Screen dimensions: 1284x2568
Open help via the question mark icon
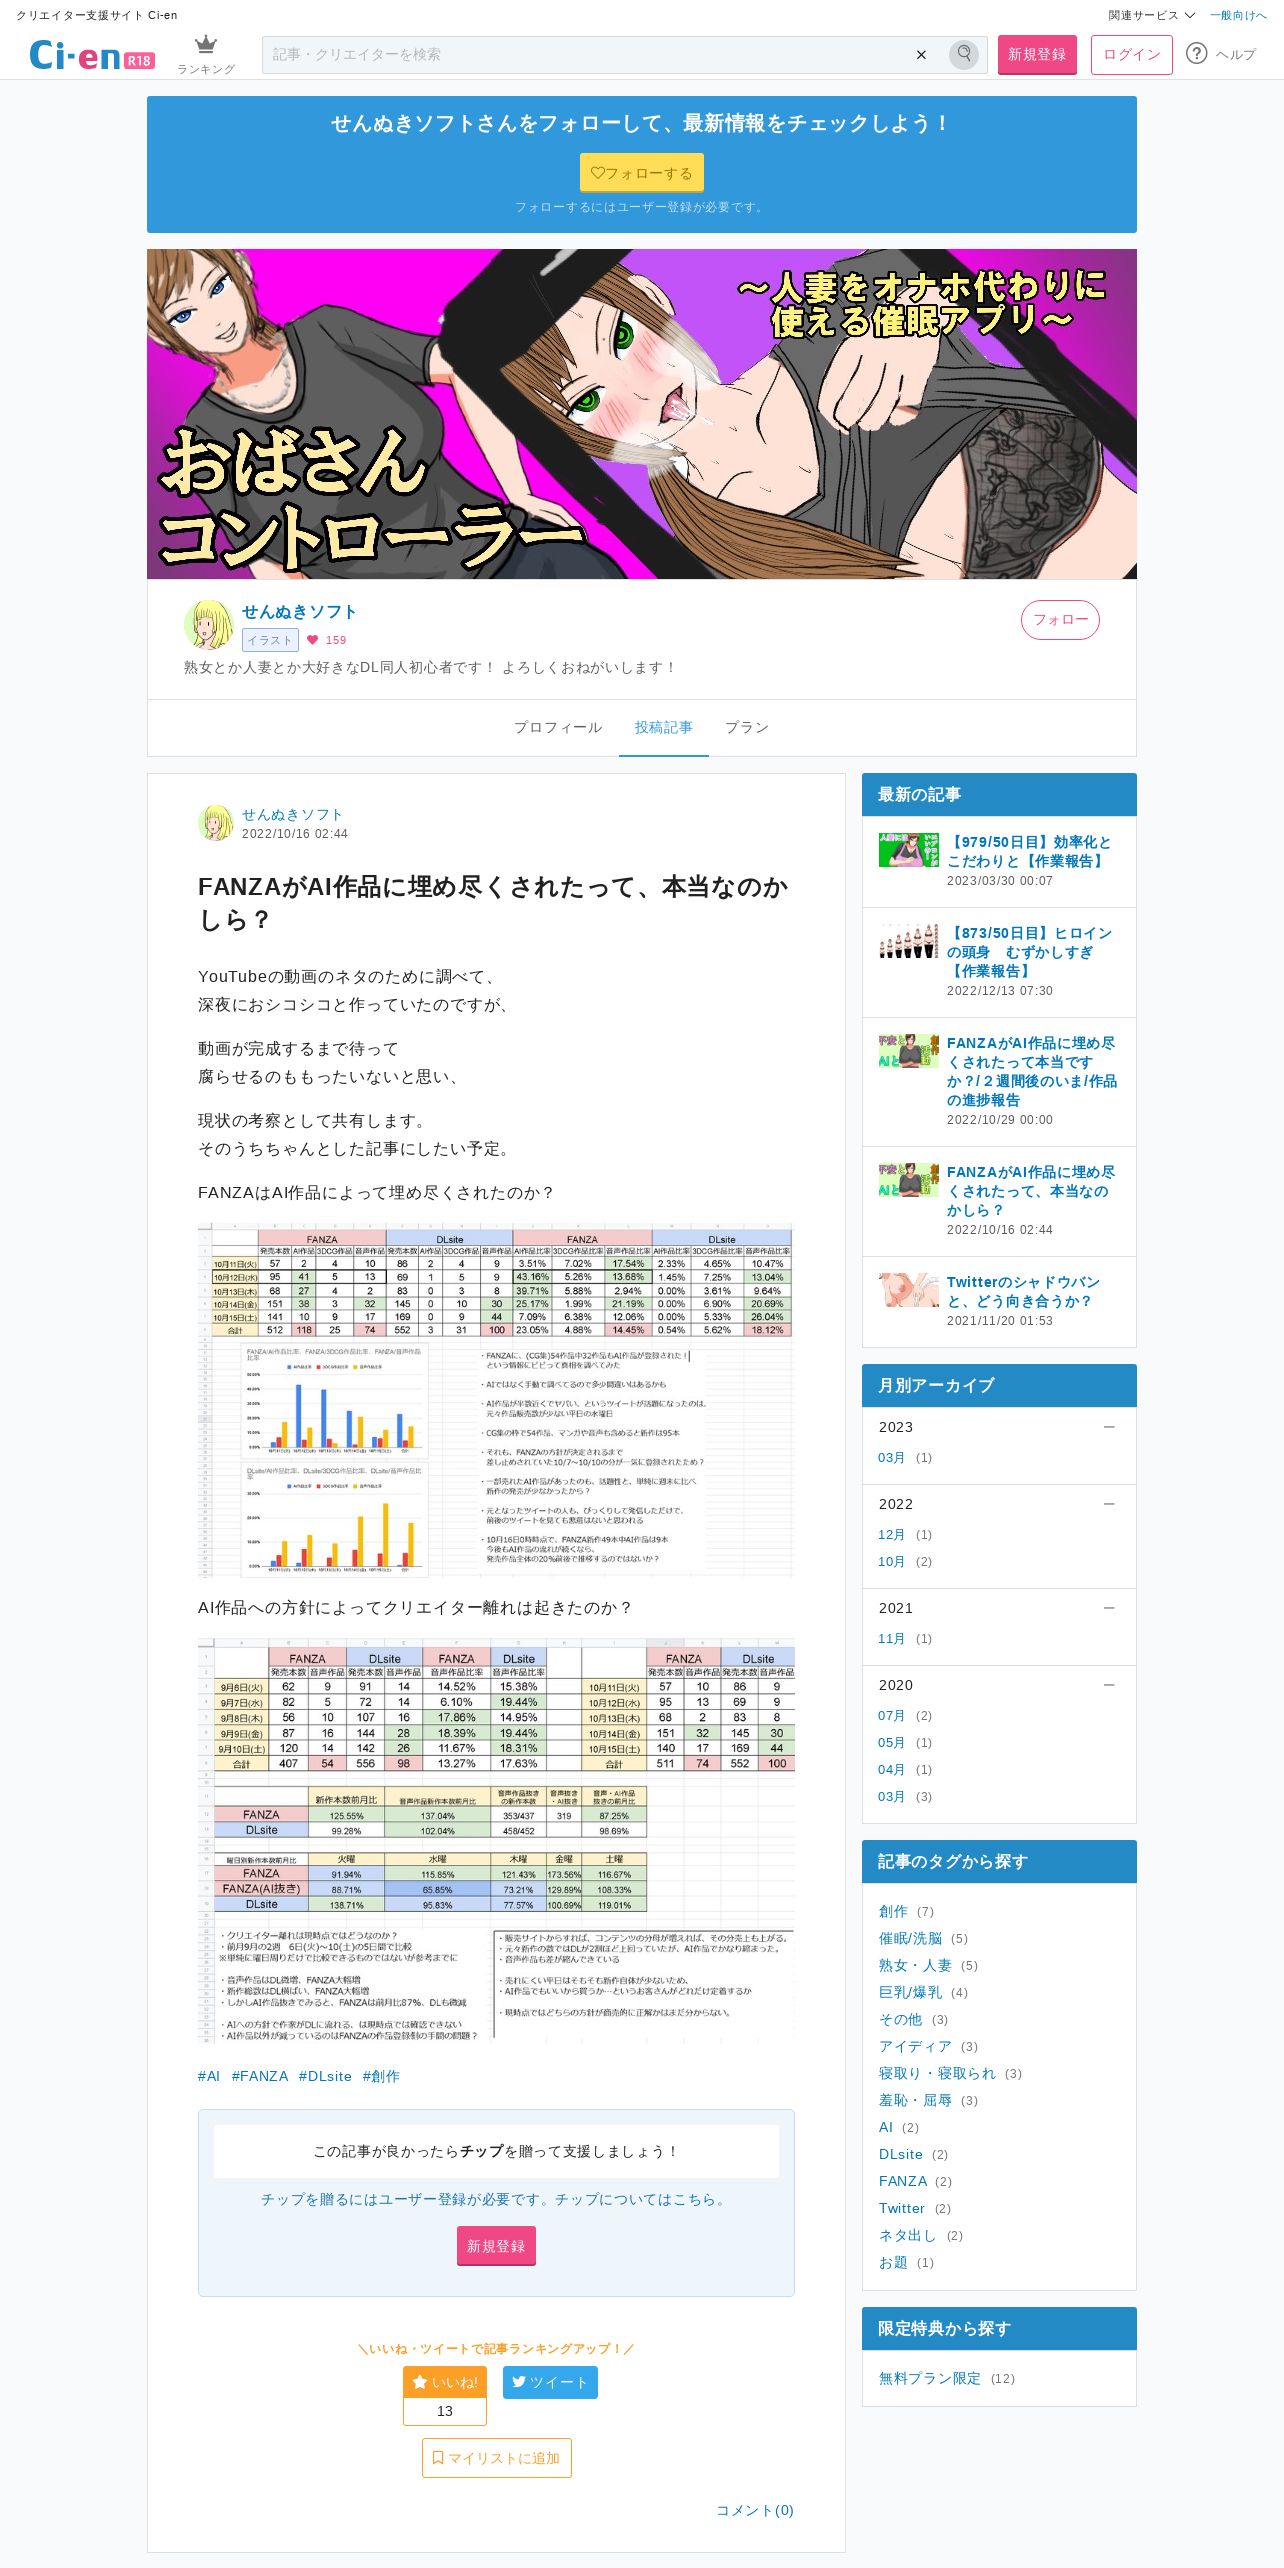click(1196, 54)
